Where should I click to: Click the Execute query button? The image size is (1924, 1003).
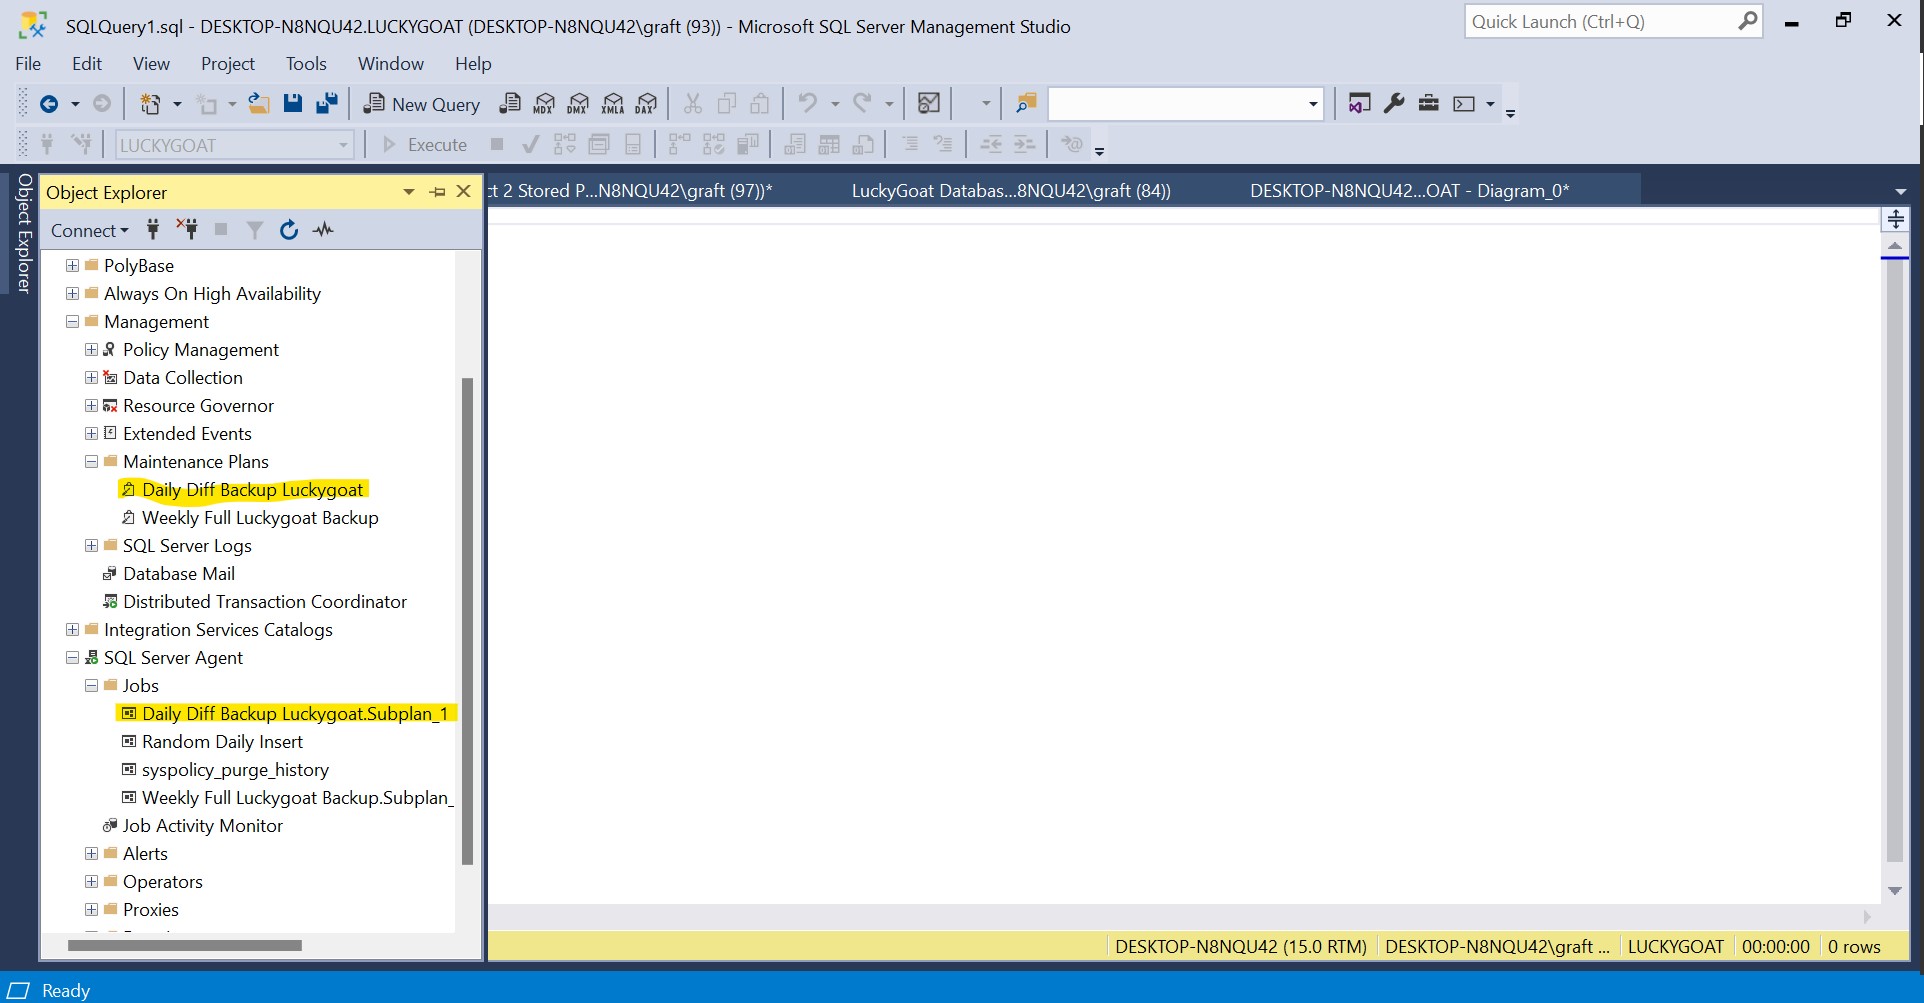[425, 145]
